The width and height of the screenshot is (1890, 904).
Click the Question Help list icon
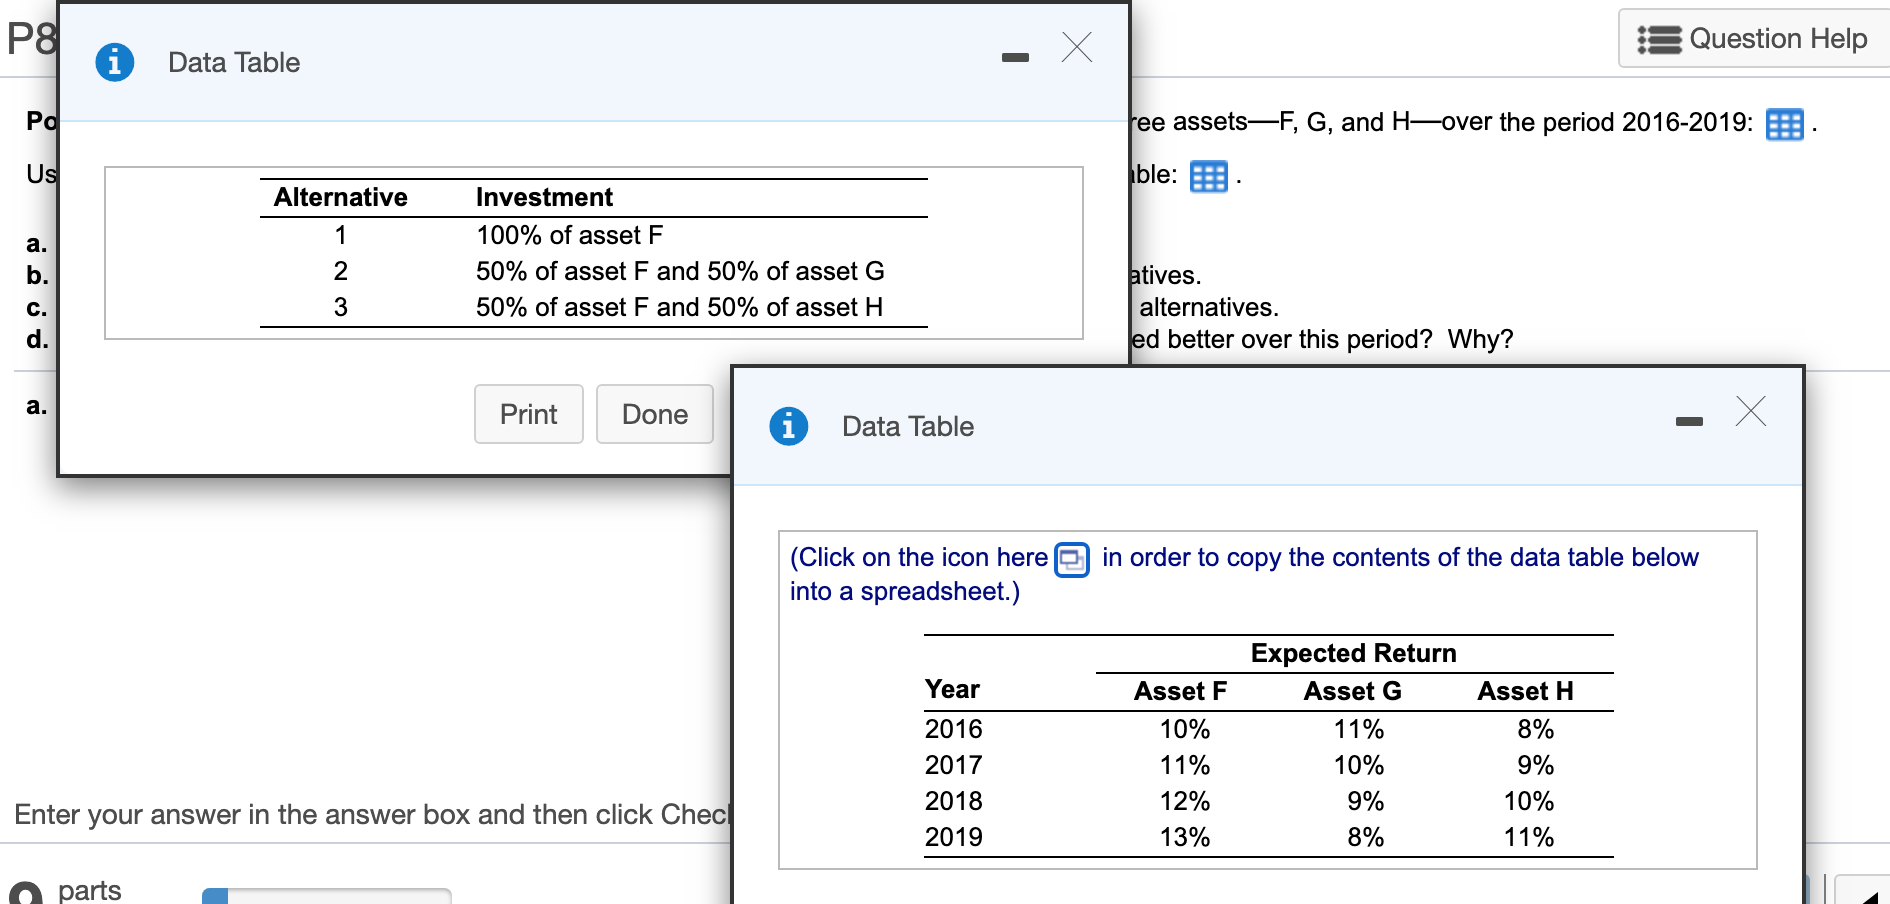pyautogui.click(x=1659, y=38)
